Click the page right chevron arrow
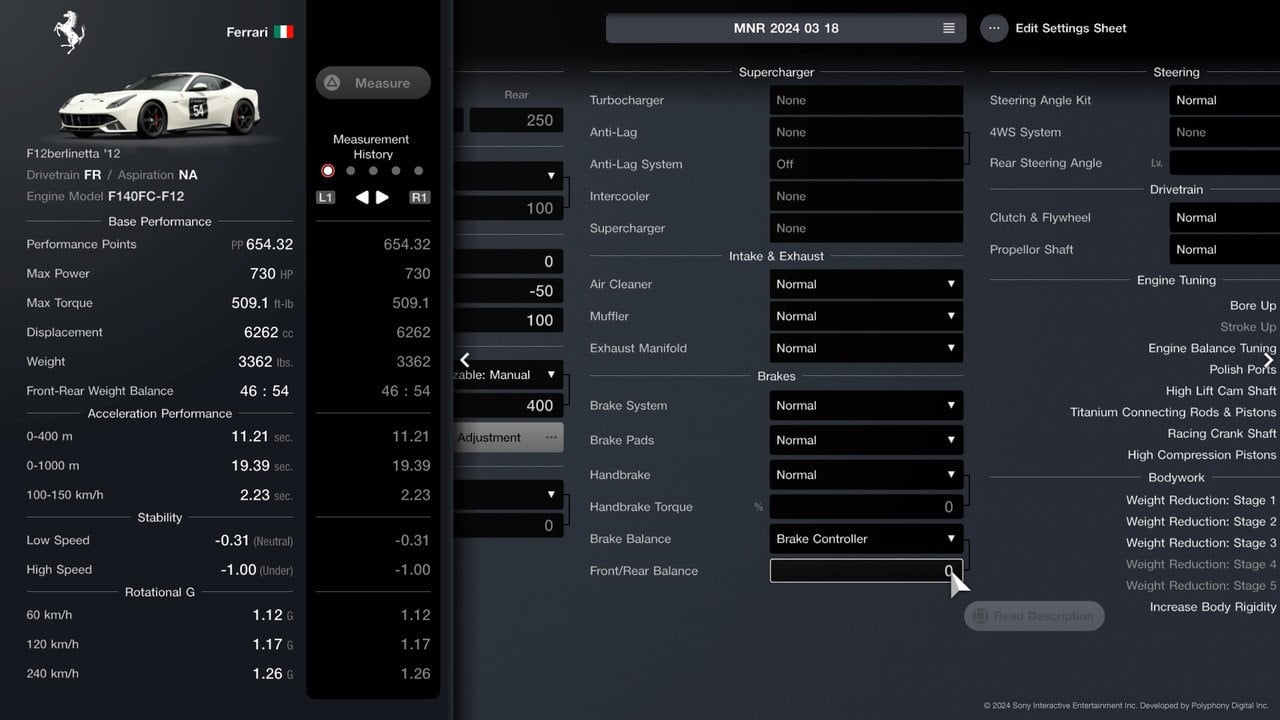This screenshot has width=1280, height=720. 1268,360
